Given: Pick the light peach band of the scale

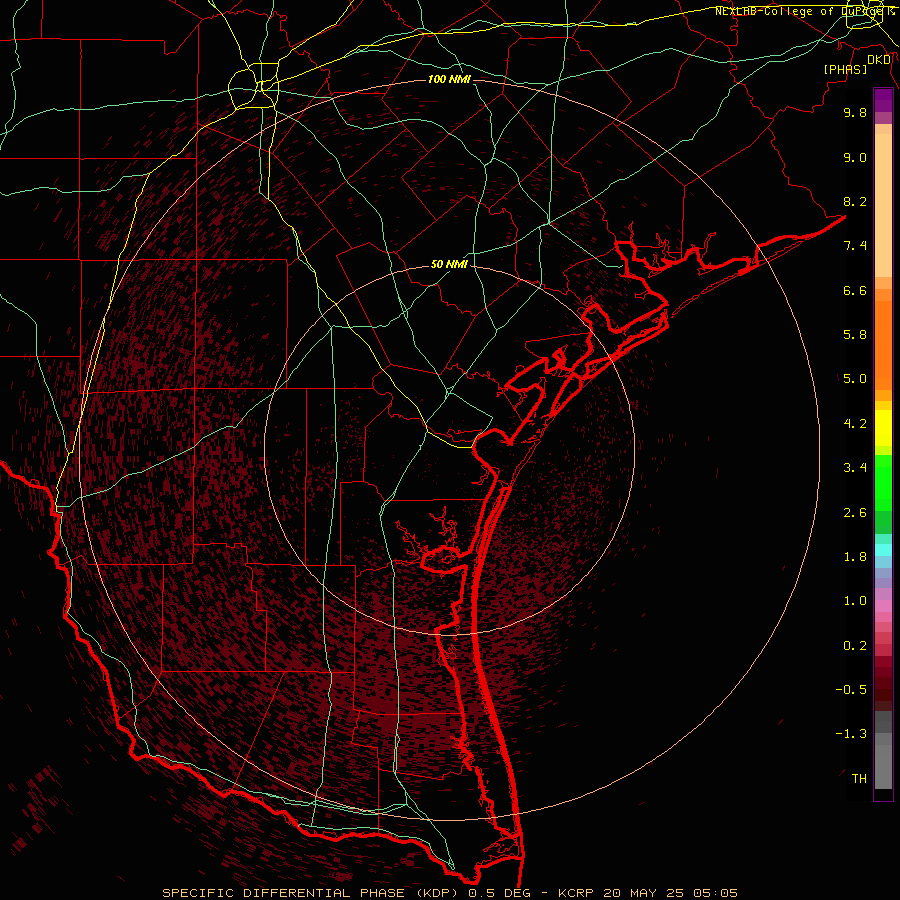Looking at the screenshot, I should point(883,205).
